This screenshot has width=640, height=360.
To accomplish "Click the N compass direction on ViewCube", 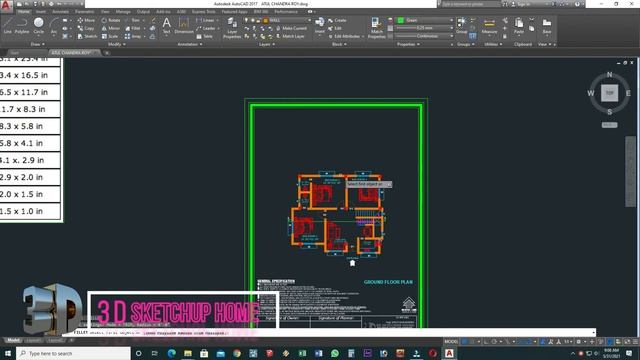I will (x=609, y=75).
